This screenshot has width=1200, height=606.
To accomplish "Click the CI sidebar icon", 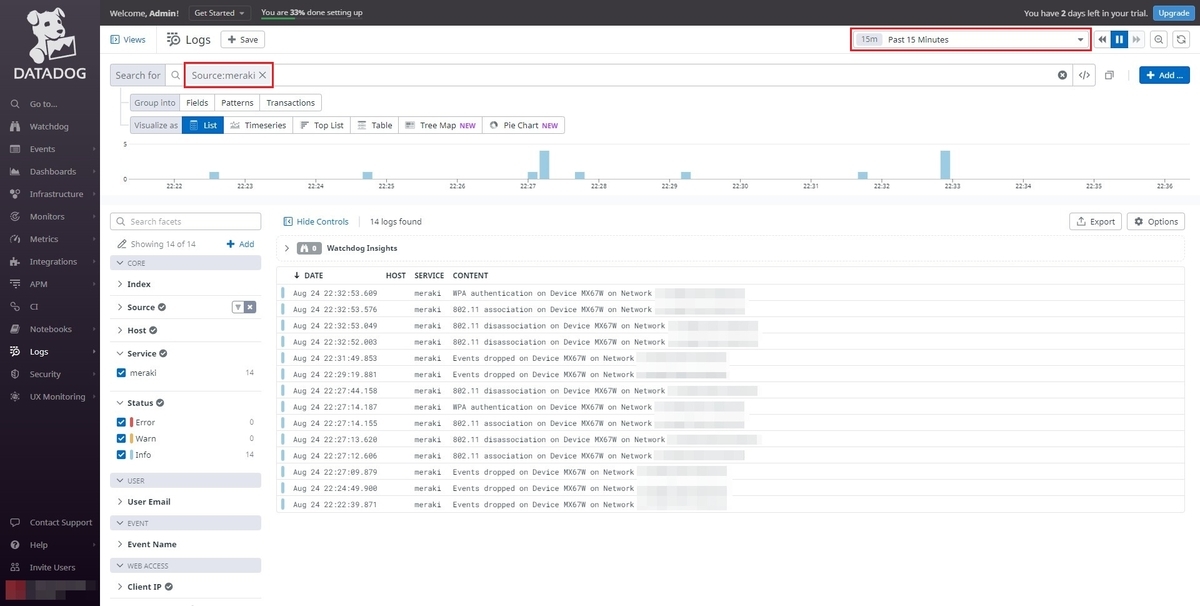I will click(15, 307).
